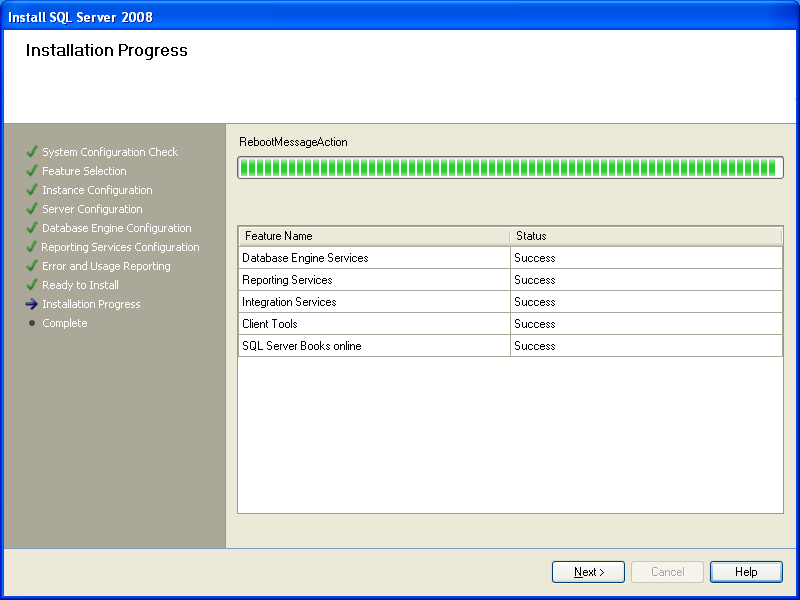Screen dimensions: 800x600
Task: Select the Complete step label
Action: tap(64, 323)
